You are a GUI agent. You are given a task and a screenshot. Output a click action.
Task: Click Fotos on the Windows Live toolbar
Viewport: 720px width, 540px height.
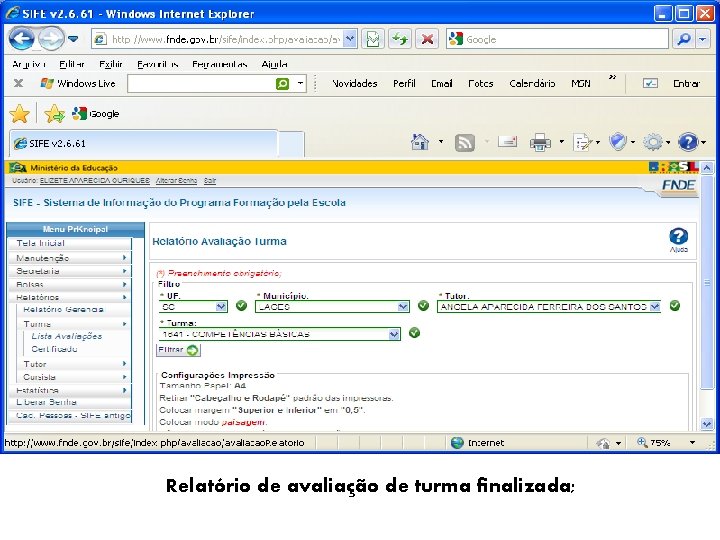[481, 84]
